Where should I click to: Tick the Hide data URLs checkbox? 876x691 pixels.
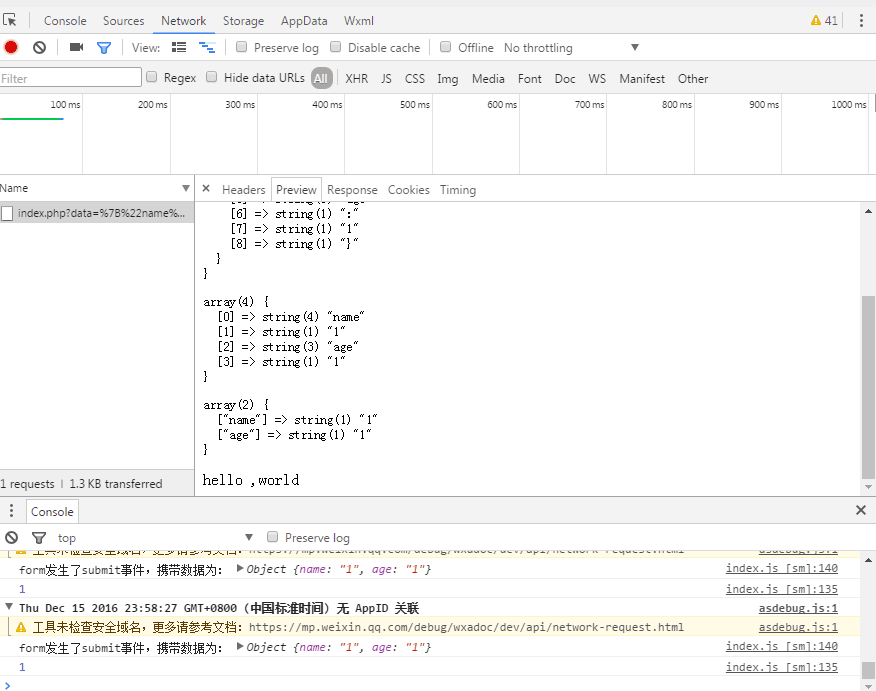point(212,77)
